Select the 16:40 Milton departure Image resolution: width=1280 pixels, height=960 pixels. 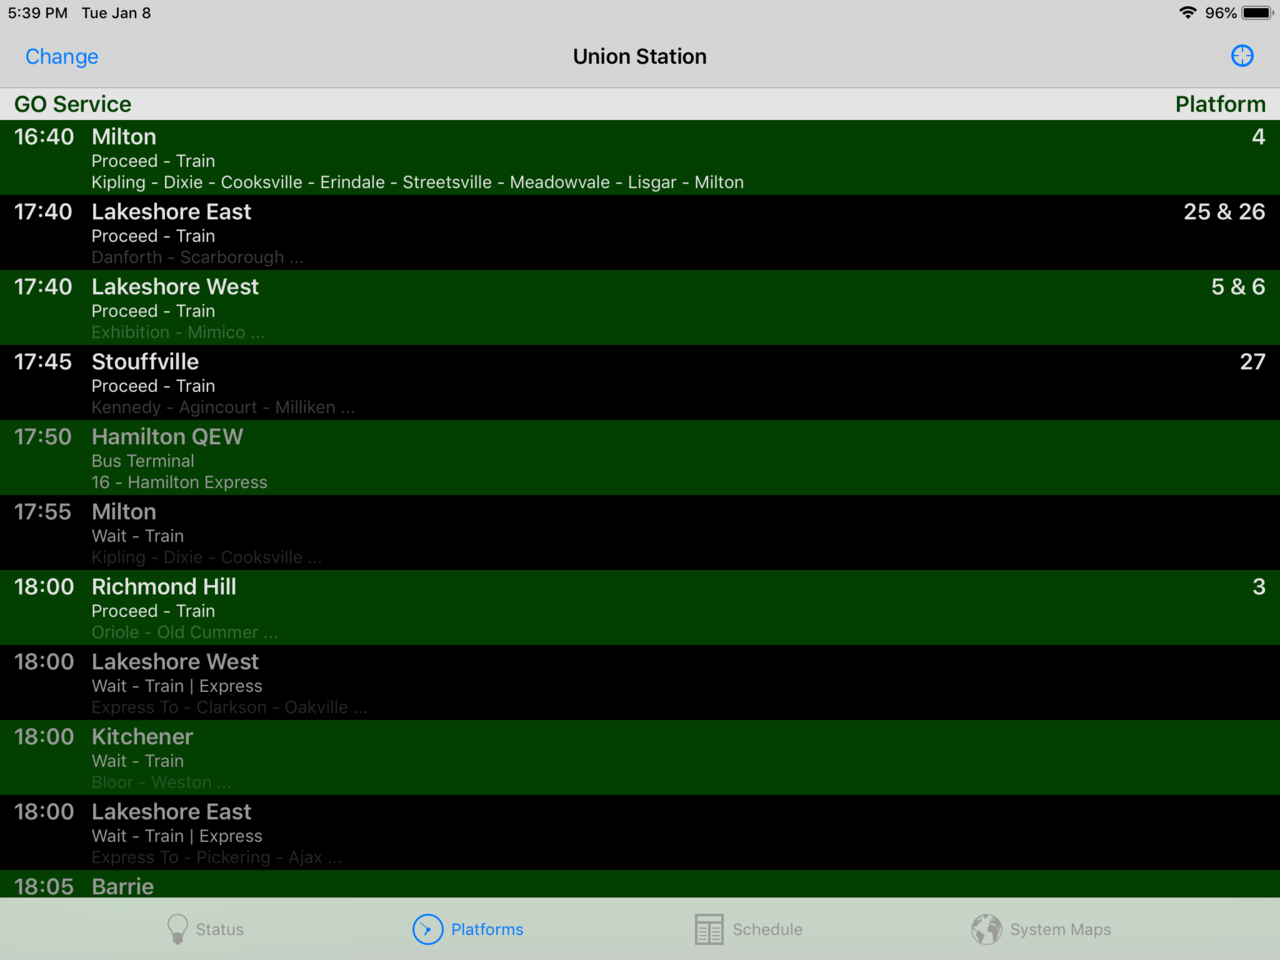(640, 158)
